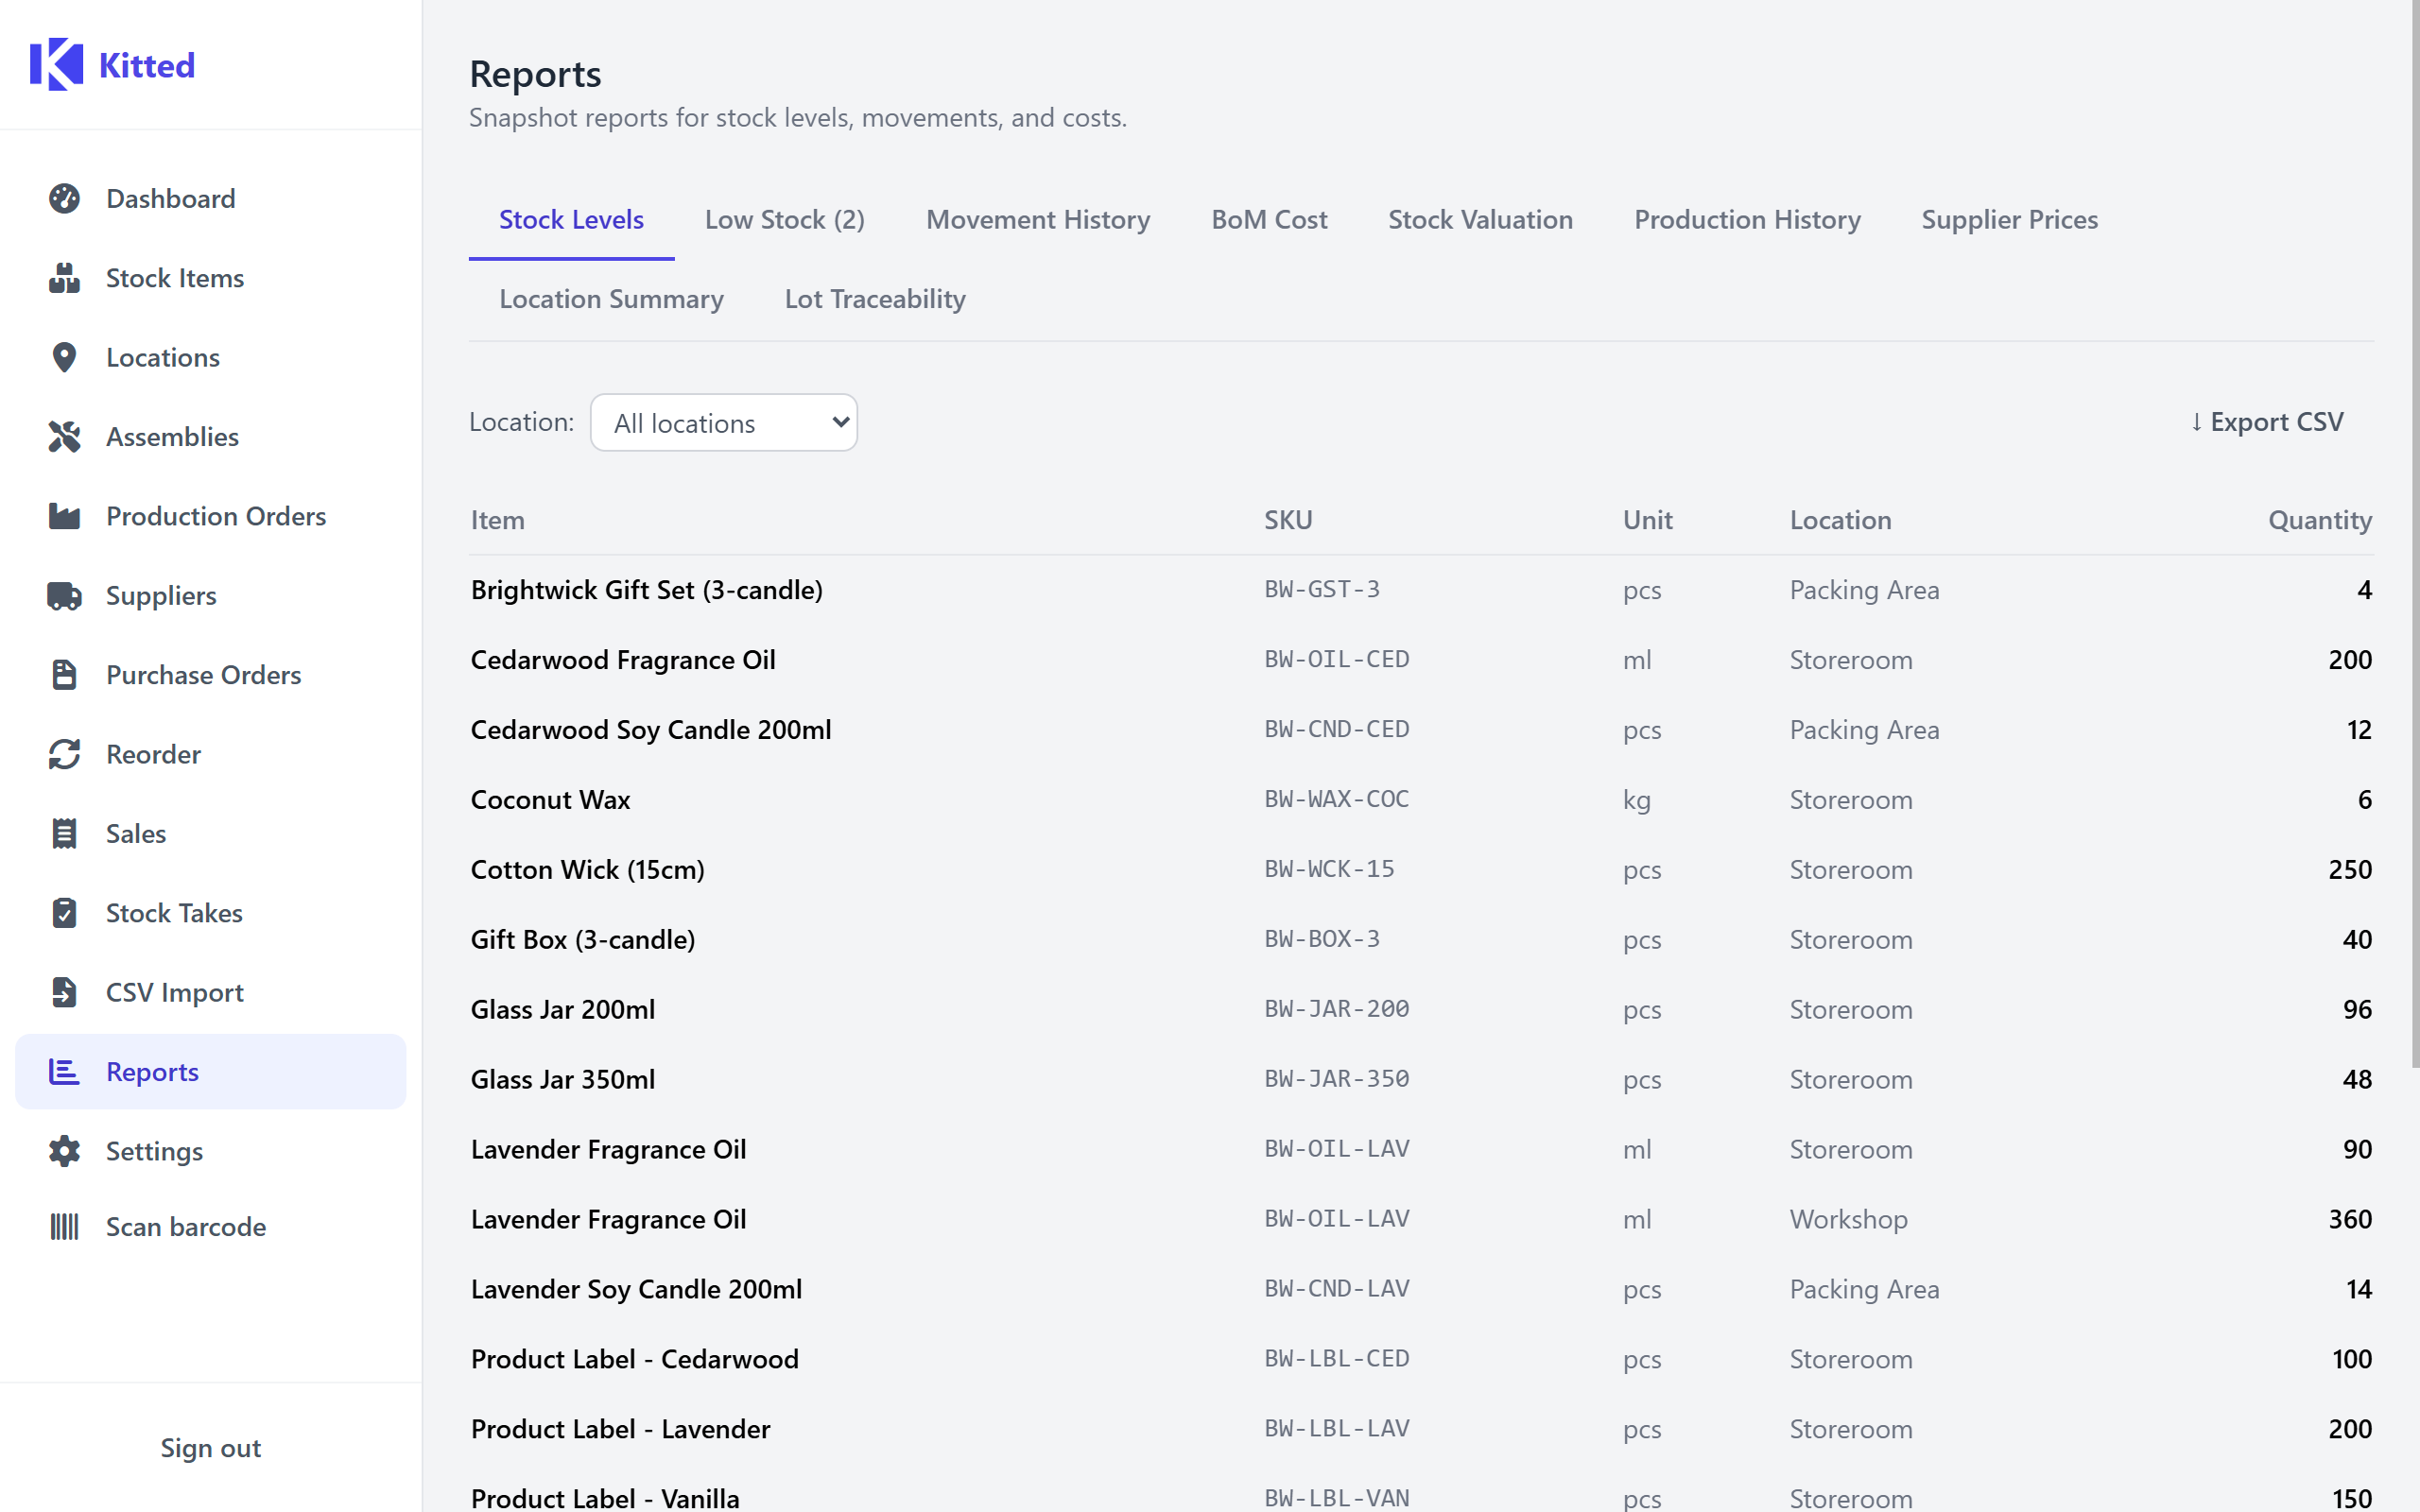Click SKU BW-WAX-COC cell
Viewport: 2420px width, 1512px height.
click(1337, 799)
